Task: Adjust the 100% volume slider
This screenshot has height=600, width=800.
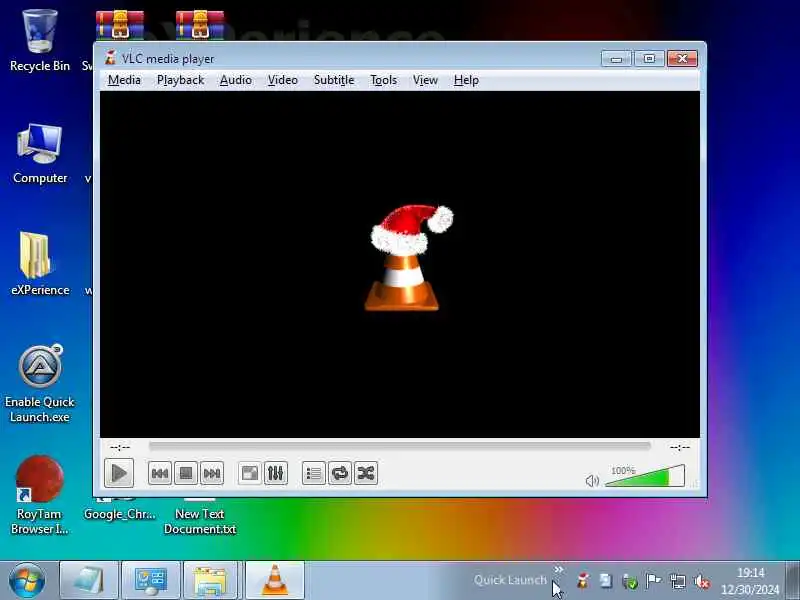Action: coord(645,476)
